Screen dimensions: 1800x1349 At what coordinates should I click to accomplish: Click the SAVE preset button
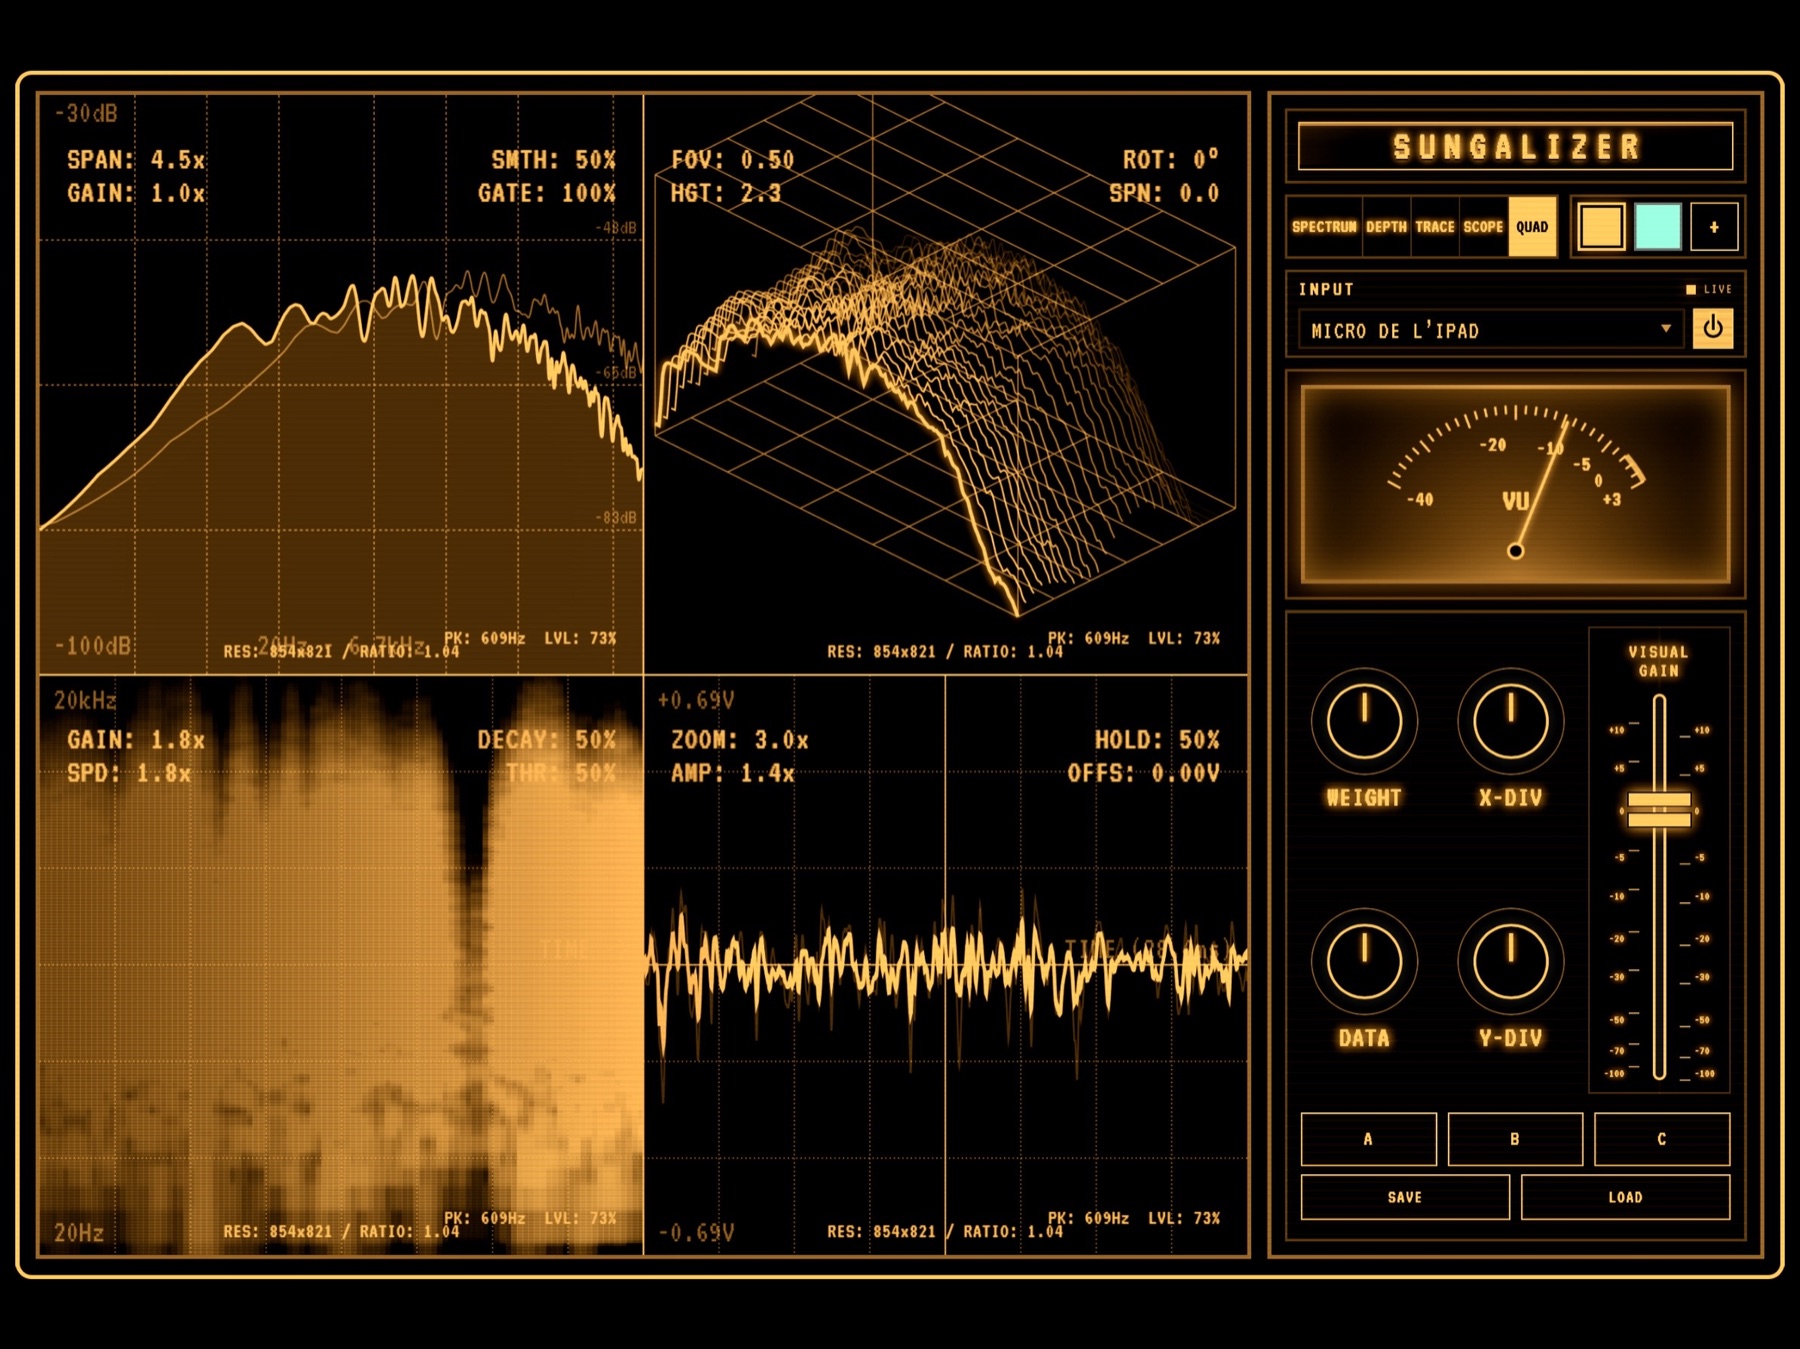(x=1405, y=1197)
